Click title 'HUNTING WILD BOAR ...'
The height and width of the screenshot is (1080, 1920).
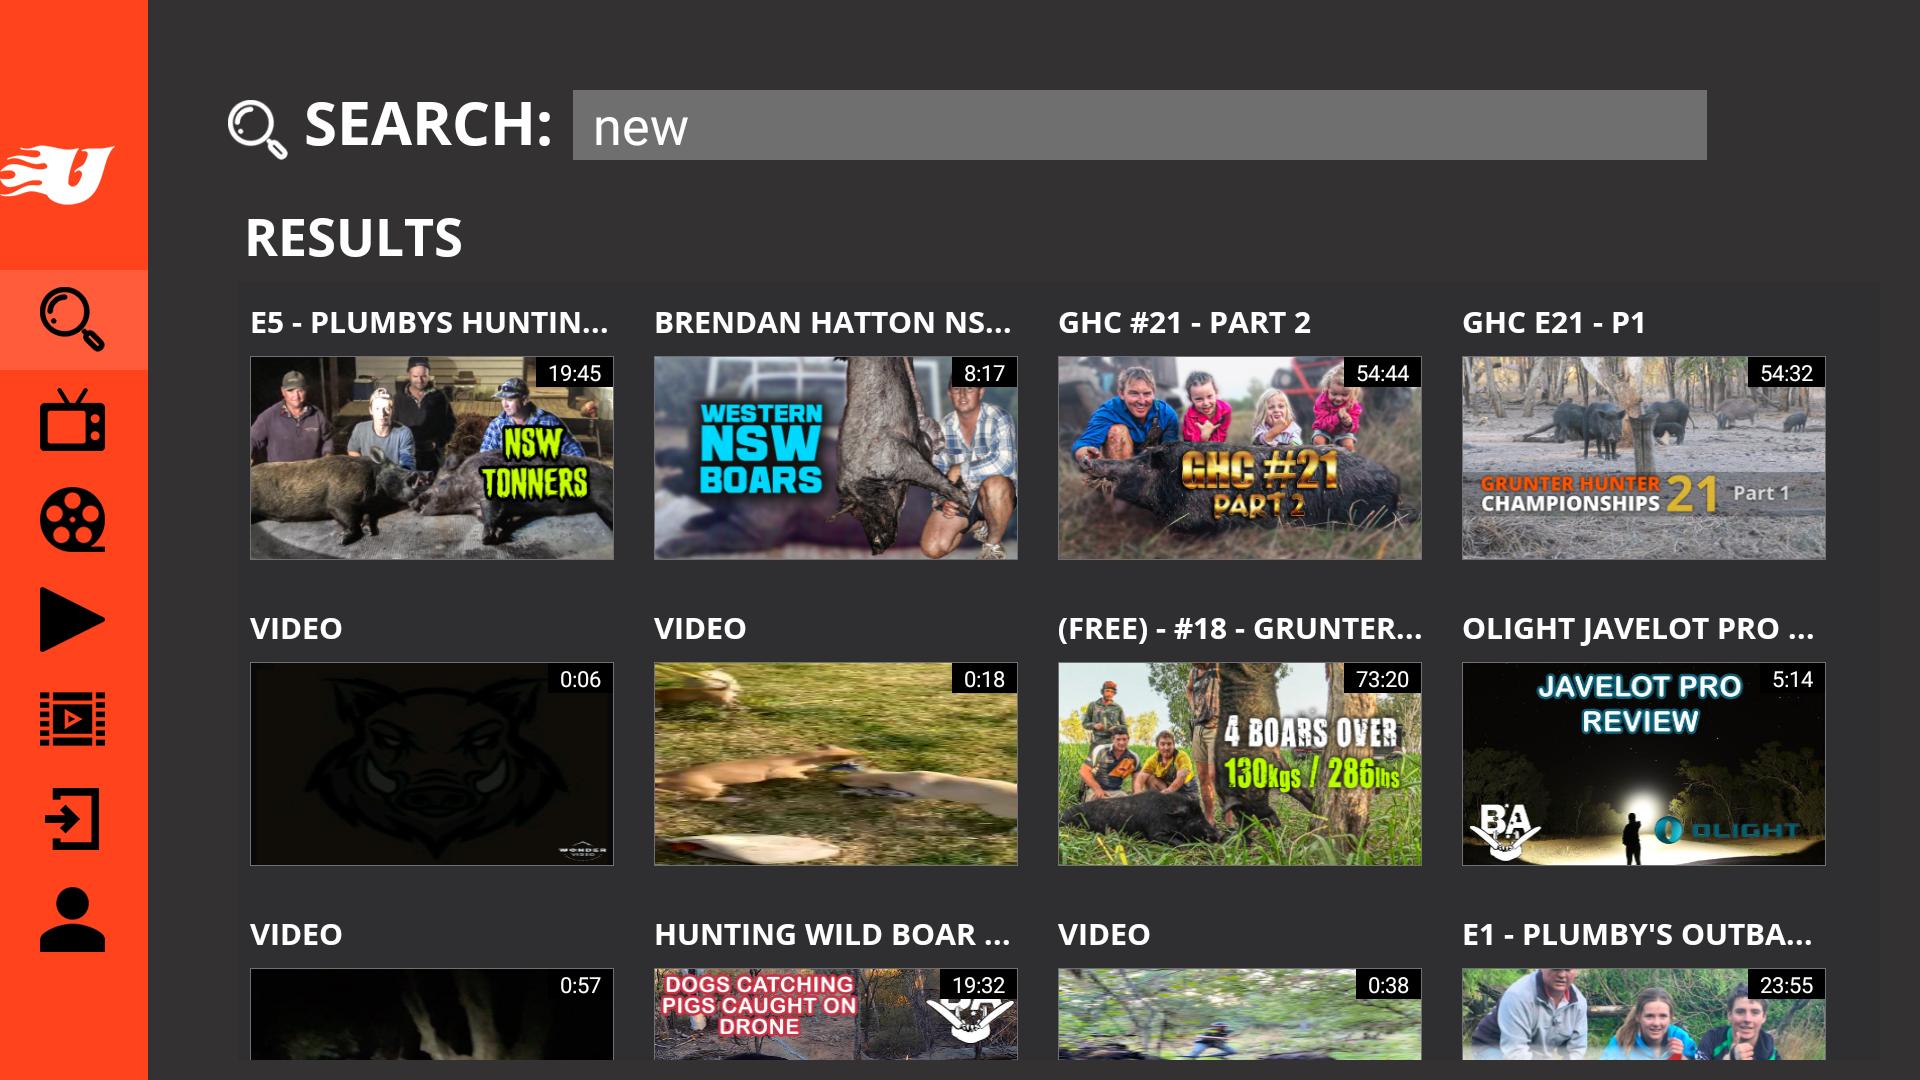click(832, 935)
